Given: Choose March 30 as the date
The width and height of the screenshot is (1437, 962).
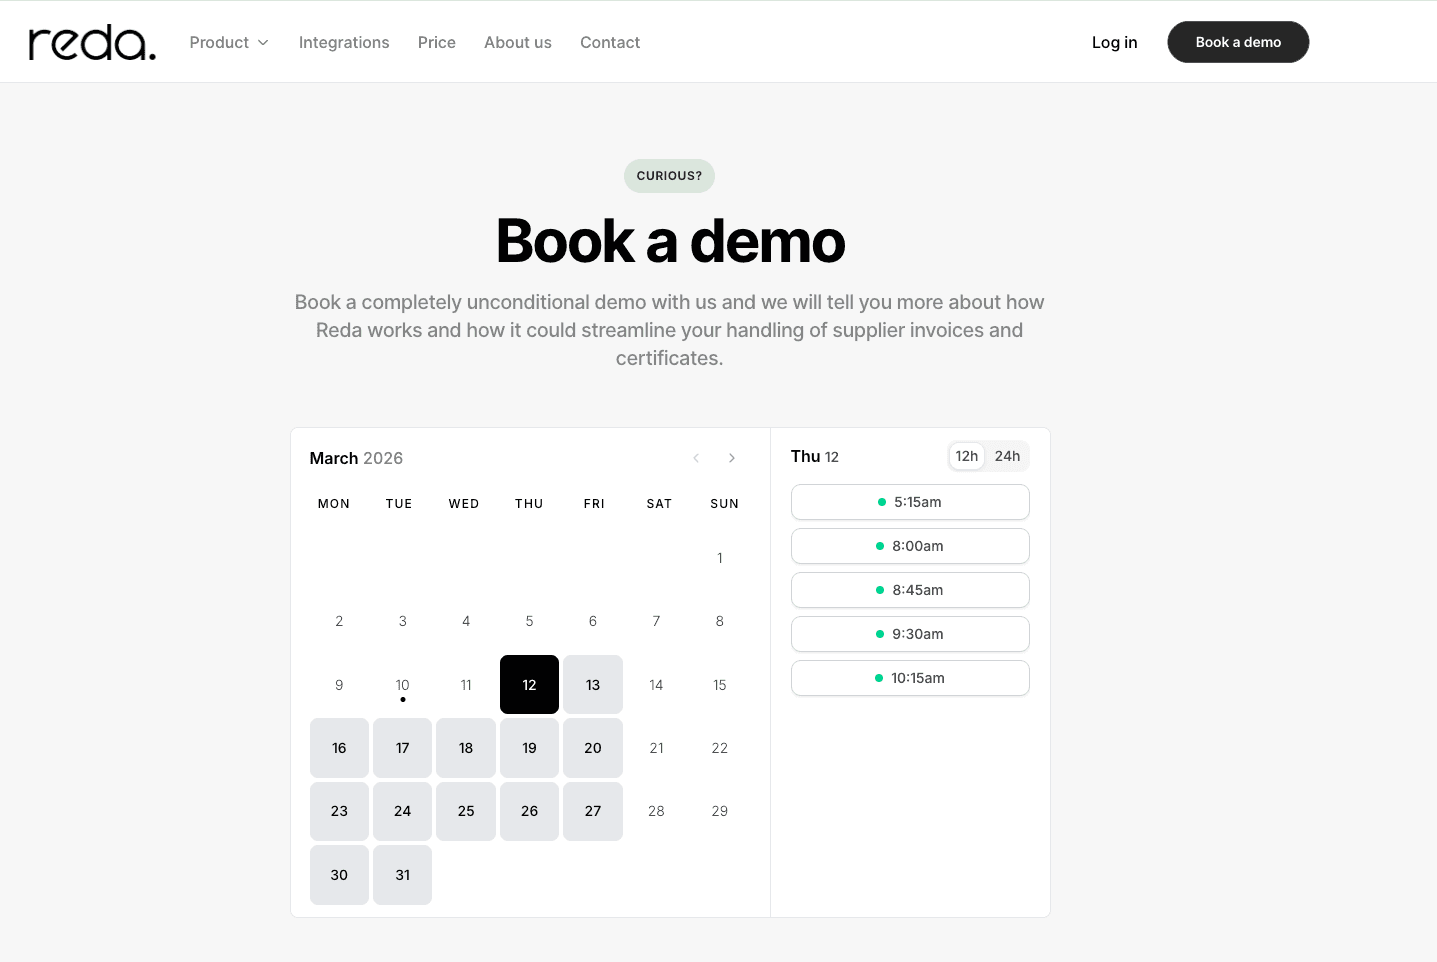Looking at the screenshot, I should 339,875.
